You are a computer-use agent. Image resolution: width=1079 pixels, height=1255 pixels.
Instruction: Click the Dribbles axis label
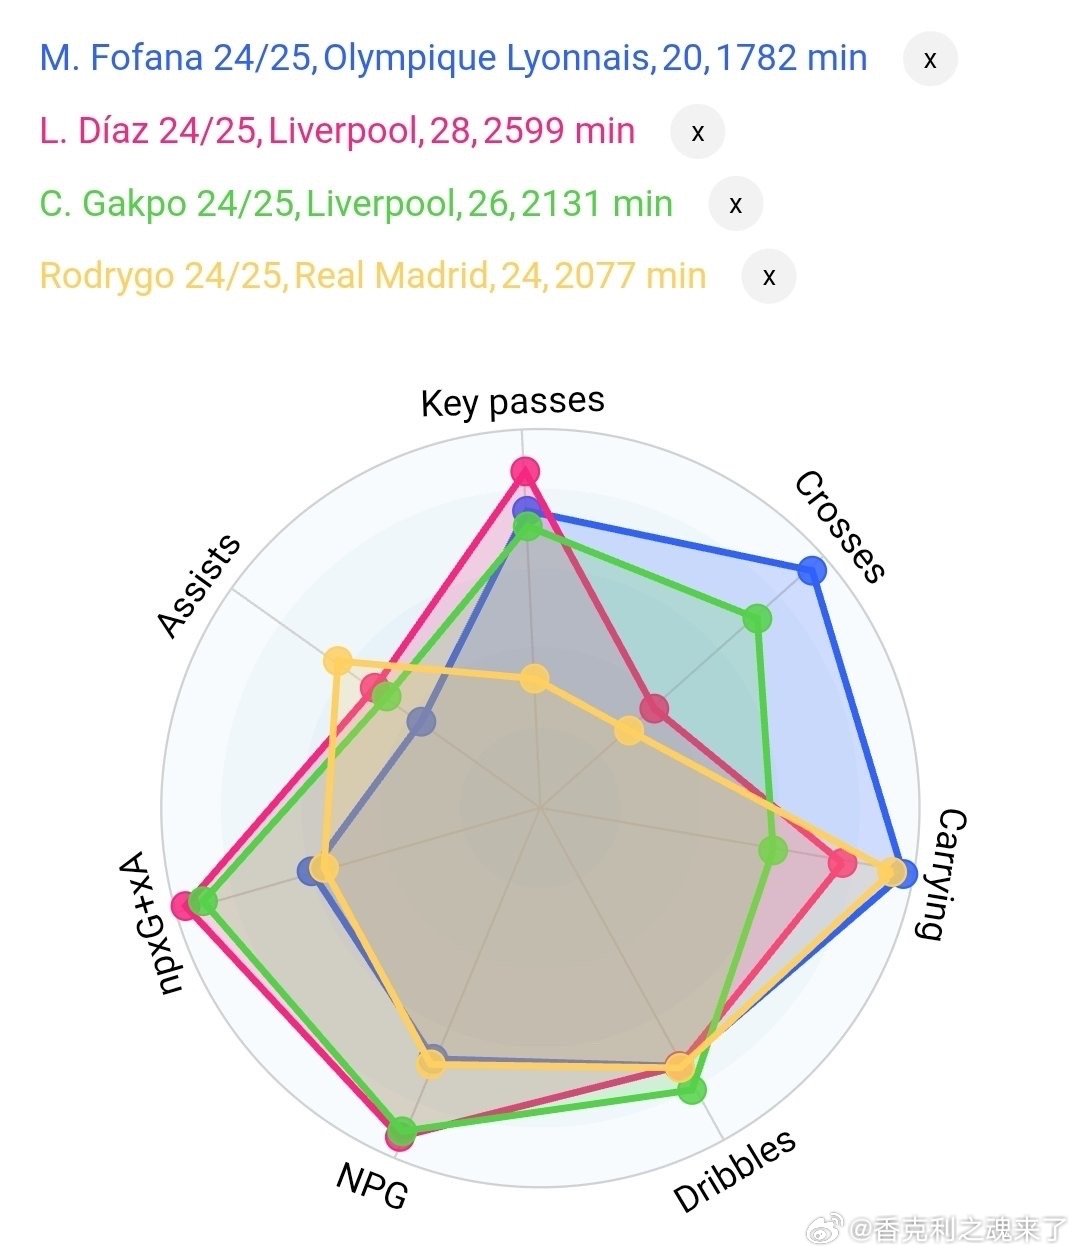pos(735,1170)
